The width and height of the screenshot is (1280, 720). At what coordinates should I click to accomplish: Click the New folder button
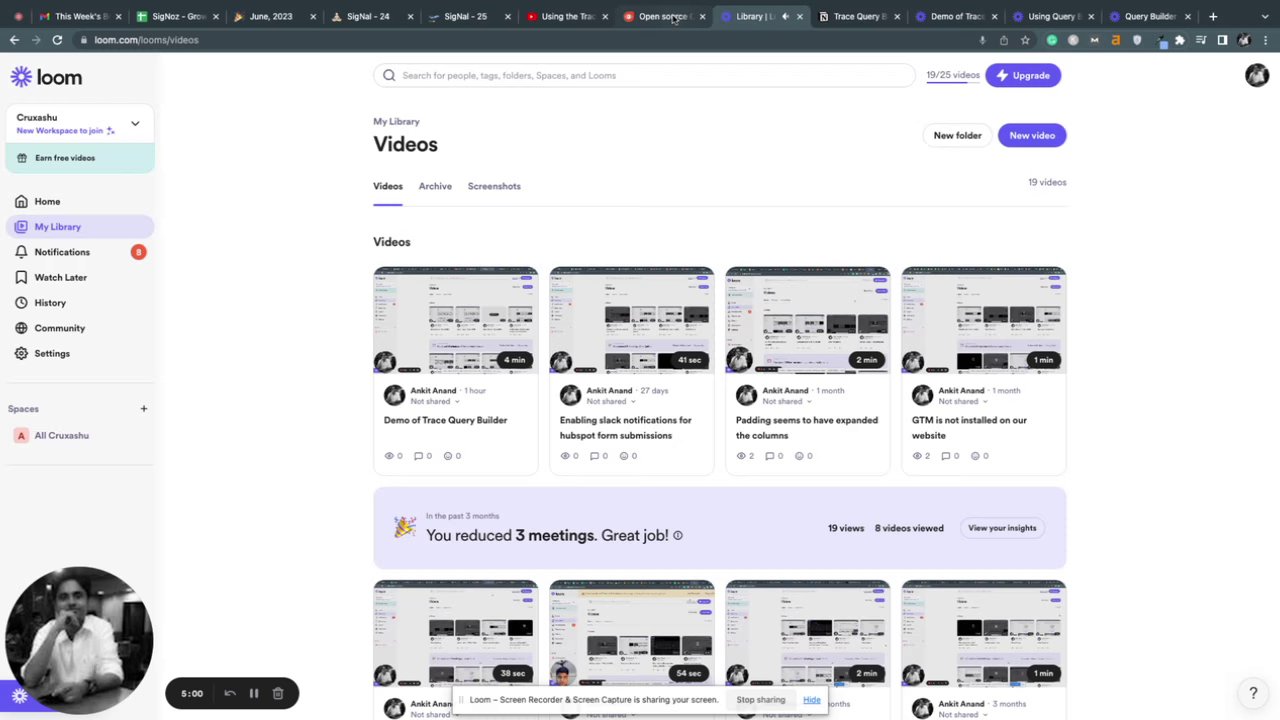pos(957,135)
